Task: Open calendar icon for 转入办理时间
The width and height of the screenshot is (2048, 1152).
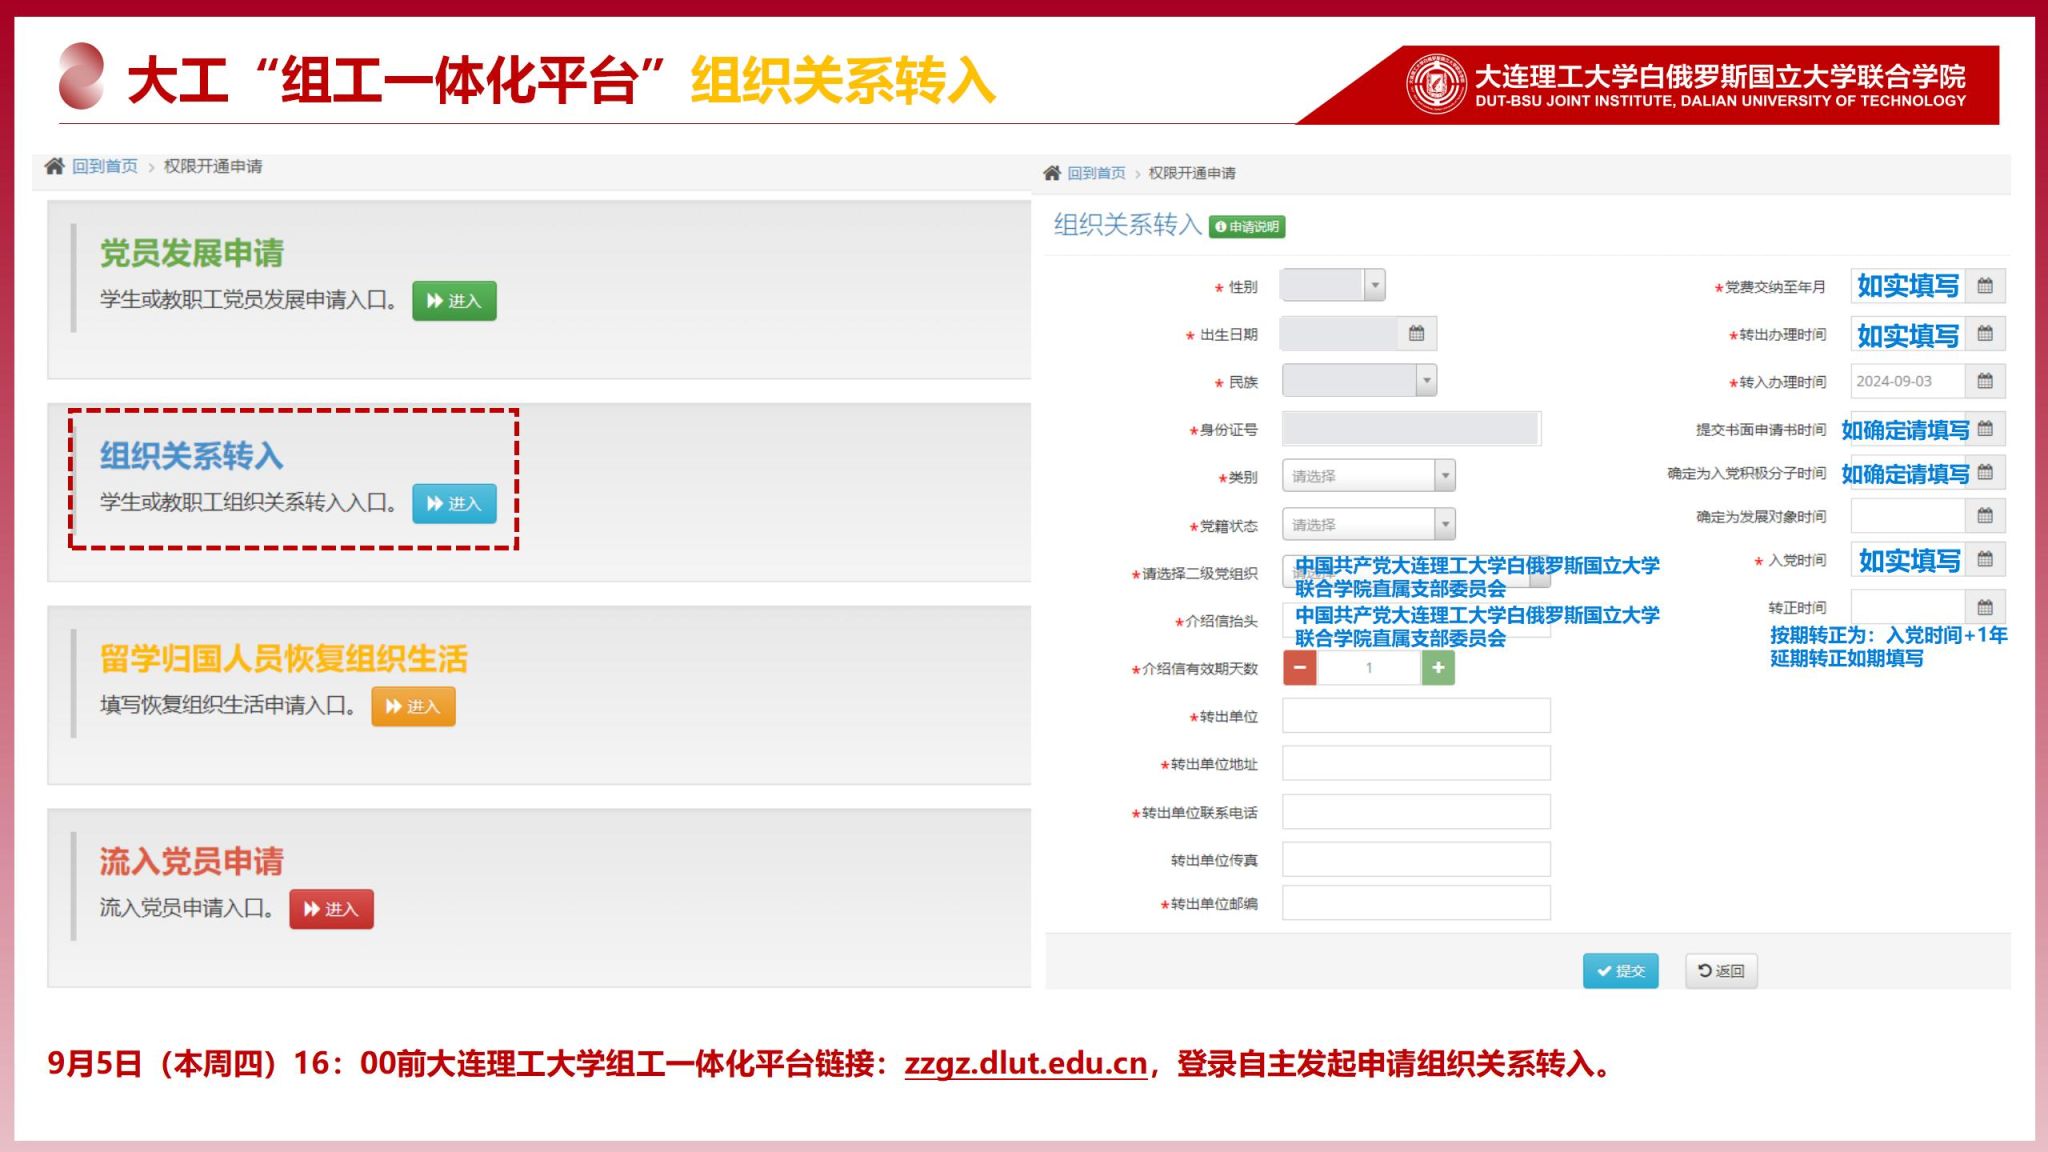Action: [1985, 381]
